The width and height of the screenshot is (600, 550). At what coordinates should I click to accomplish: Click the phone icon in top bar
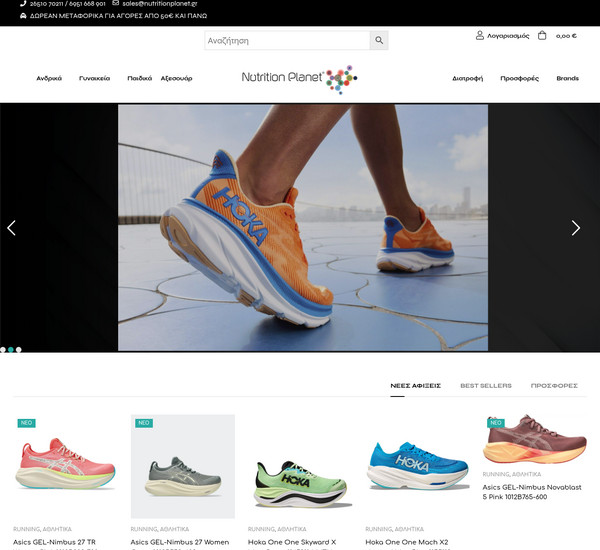[x=23, y=3]
